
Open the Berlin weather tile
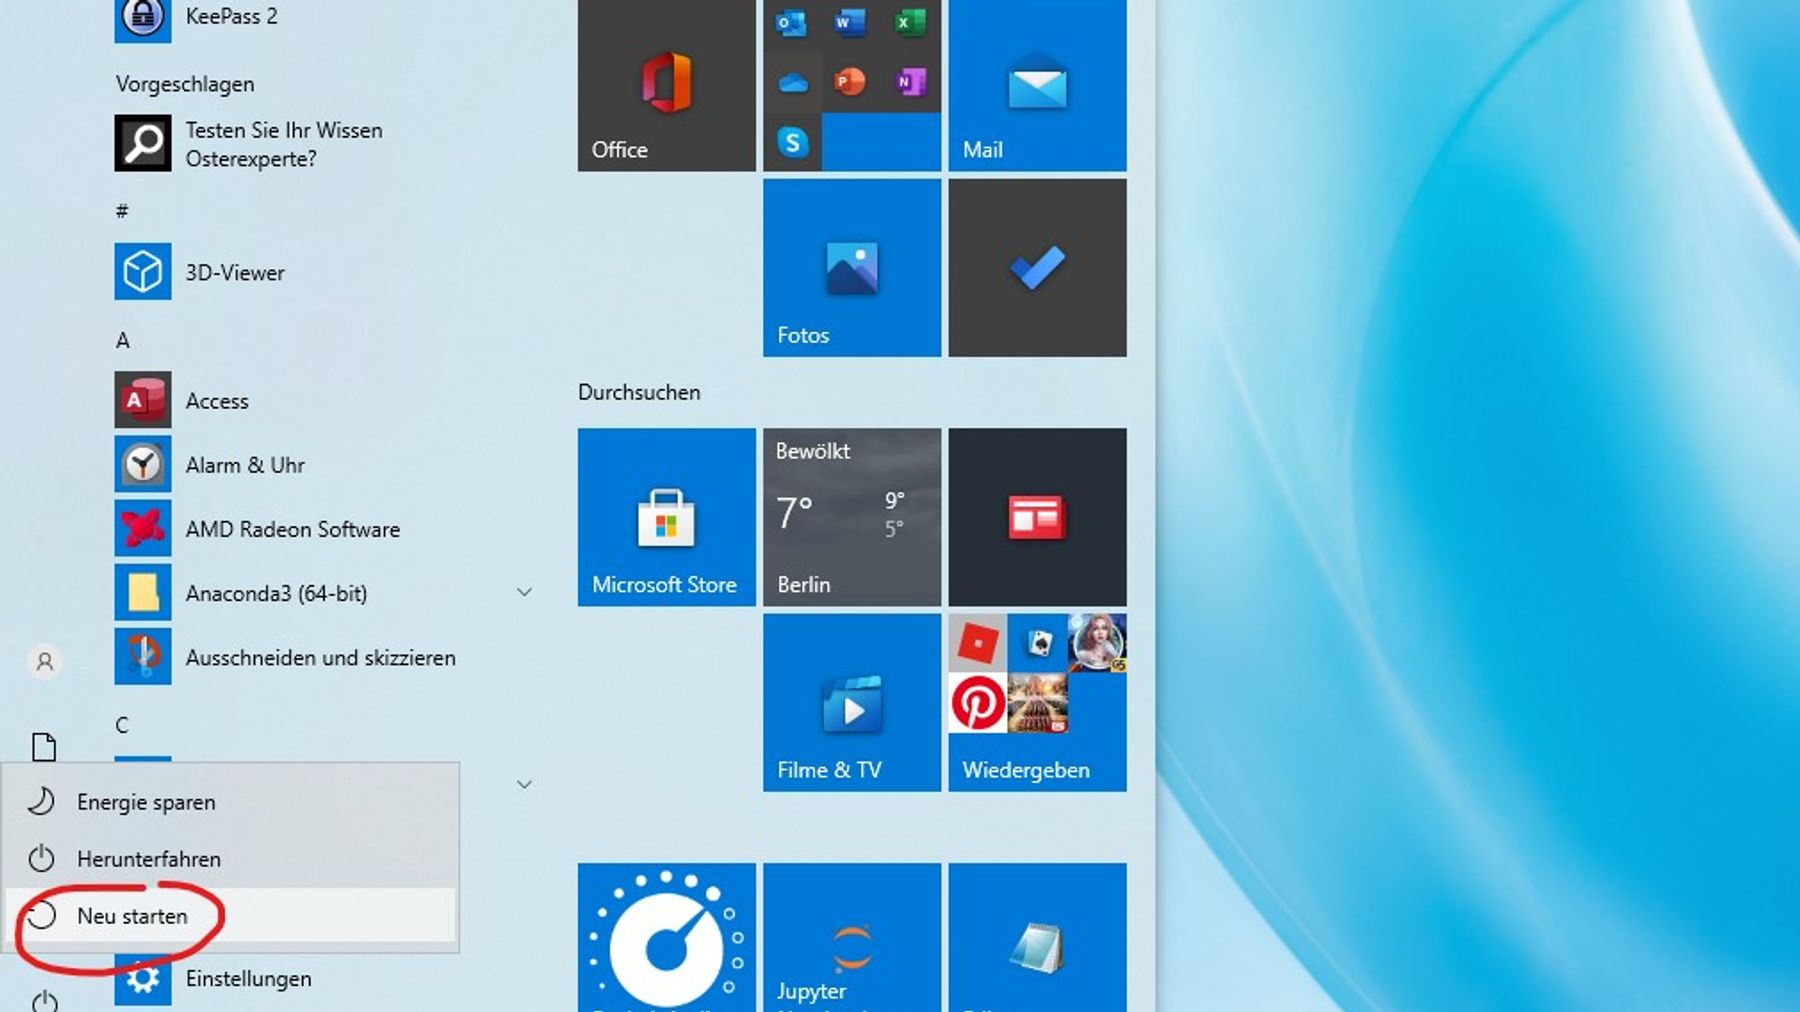(x=852, y=517)
